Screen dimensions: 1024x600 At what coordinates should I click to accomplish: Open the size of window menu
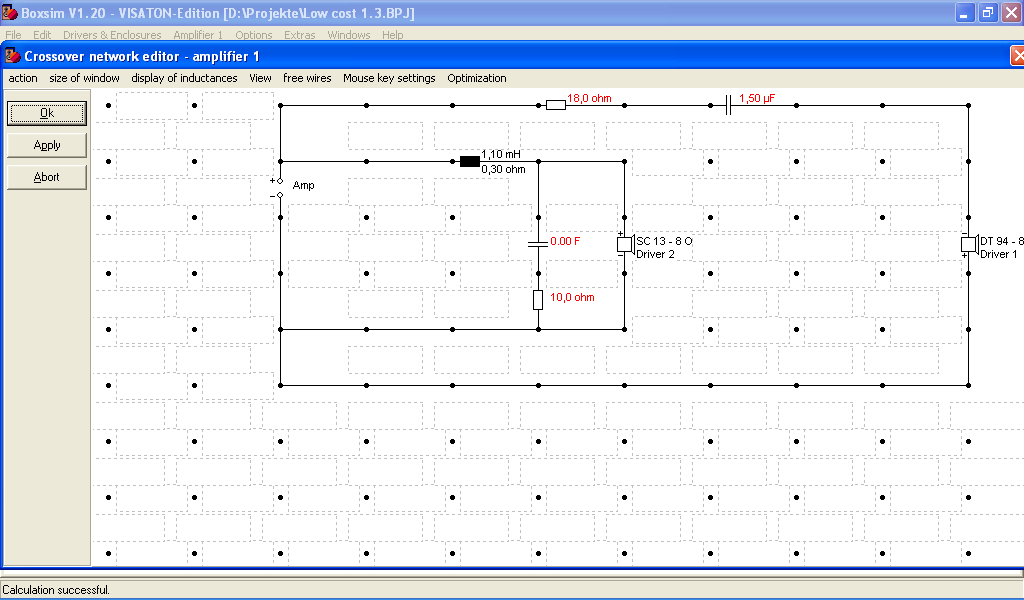[84, 78]
